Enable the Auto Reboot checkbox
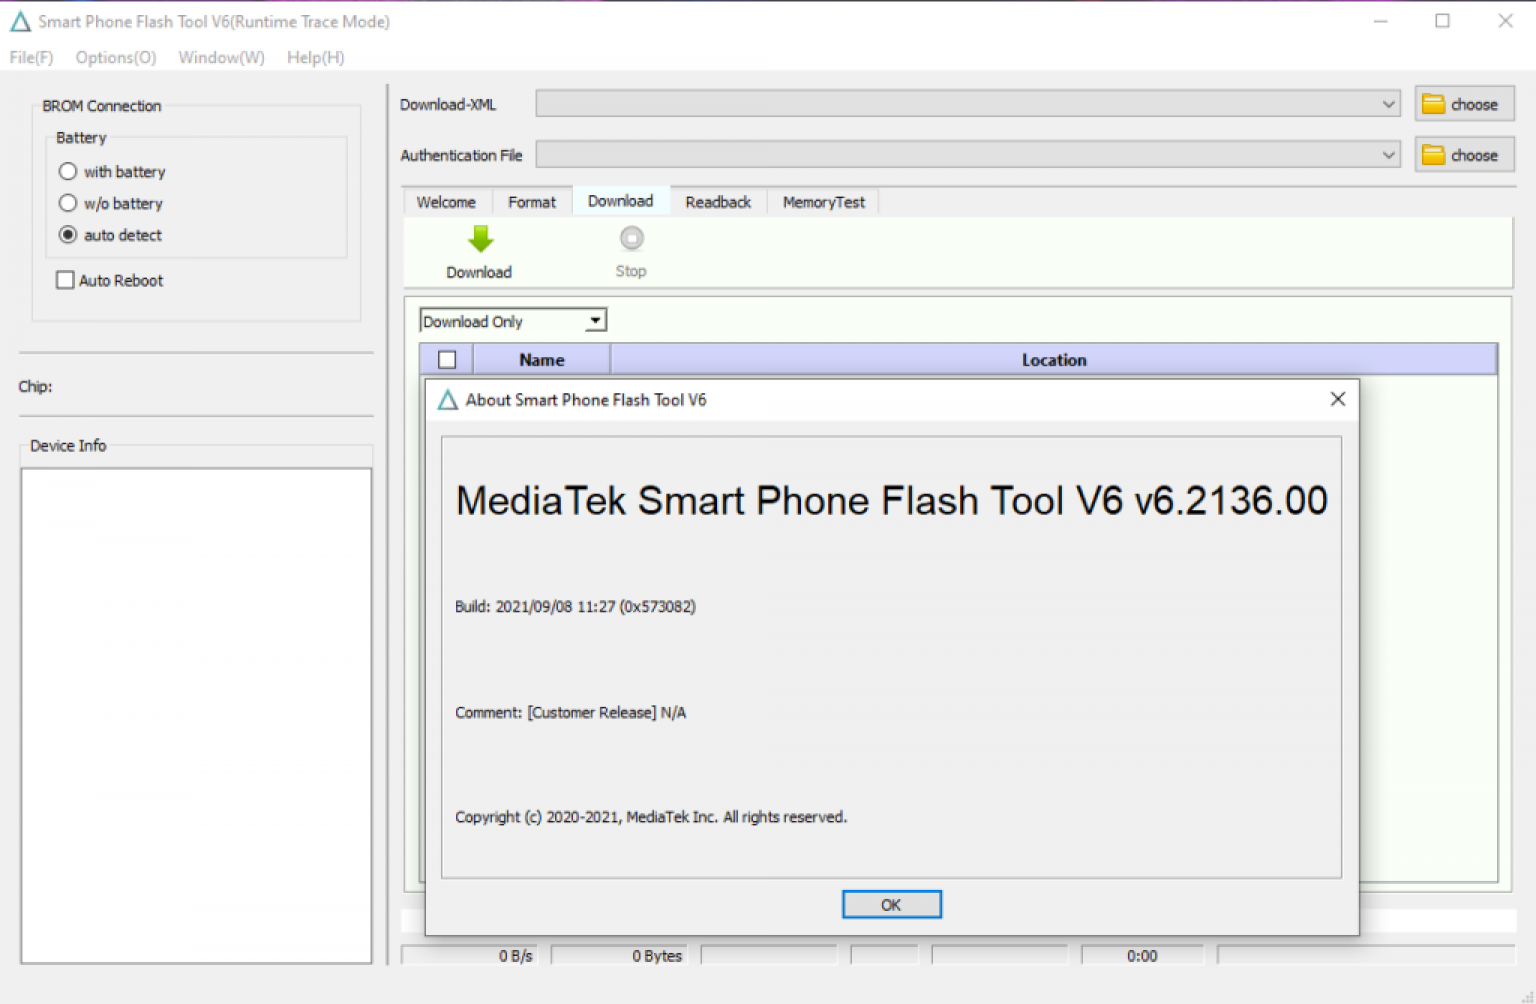This screenshot has height=1004, width=1536. [x=65, y=280]
